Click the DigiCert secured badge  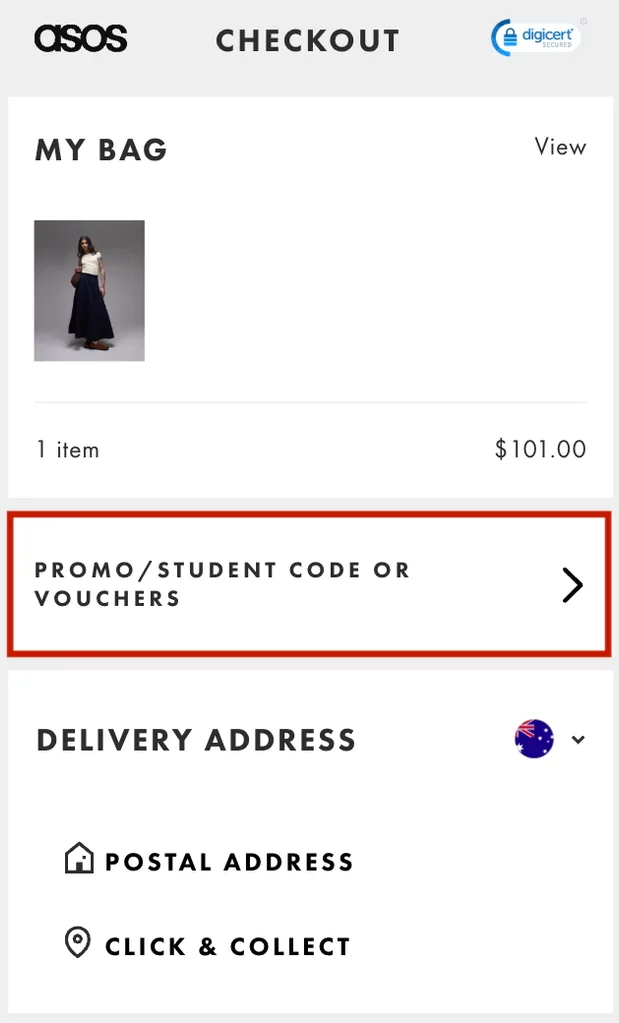[x=535, y=36]
